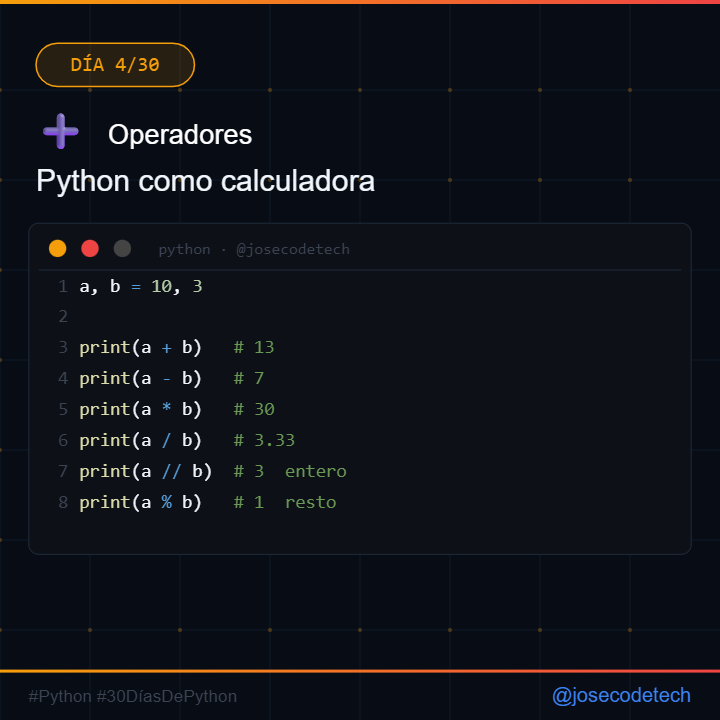Click the comment word resto
720x720 pixels.
310,503
